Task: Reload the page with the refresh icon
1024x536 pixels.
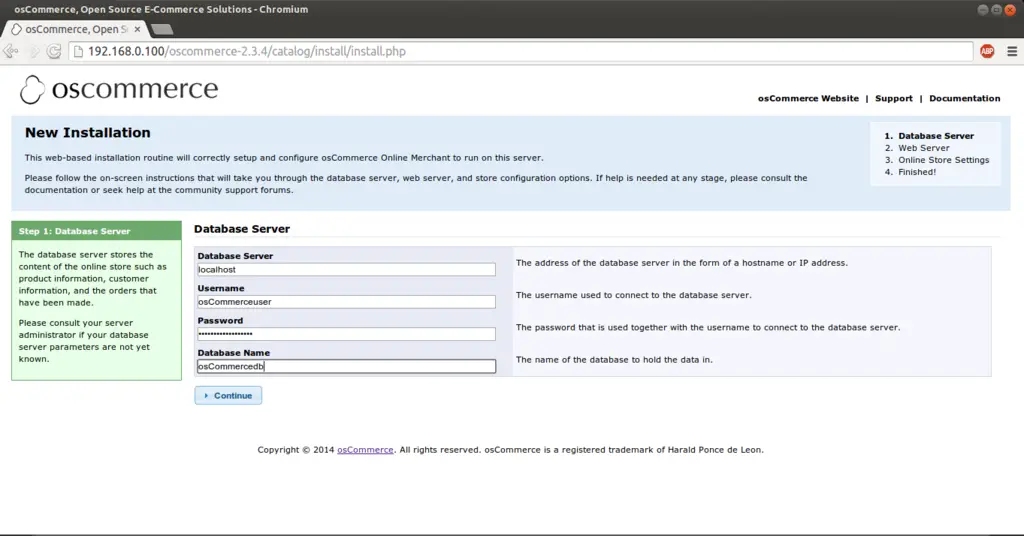Action: pos(54,51)
